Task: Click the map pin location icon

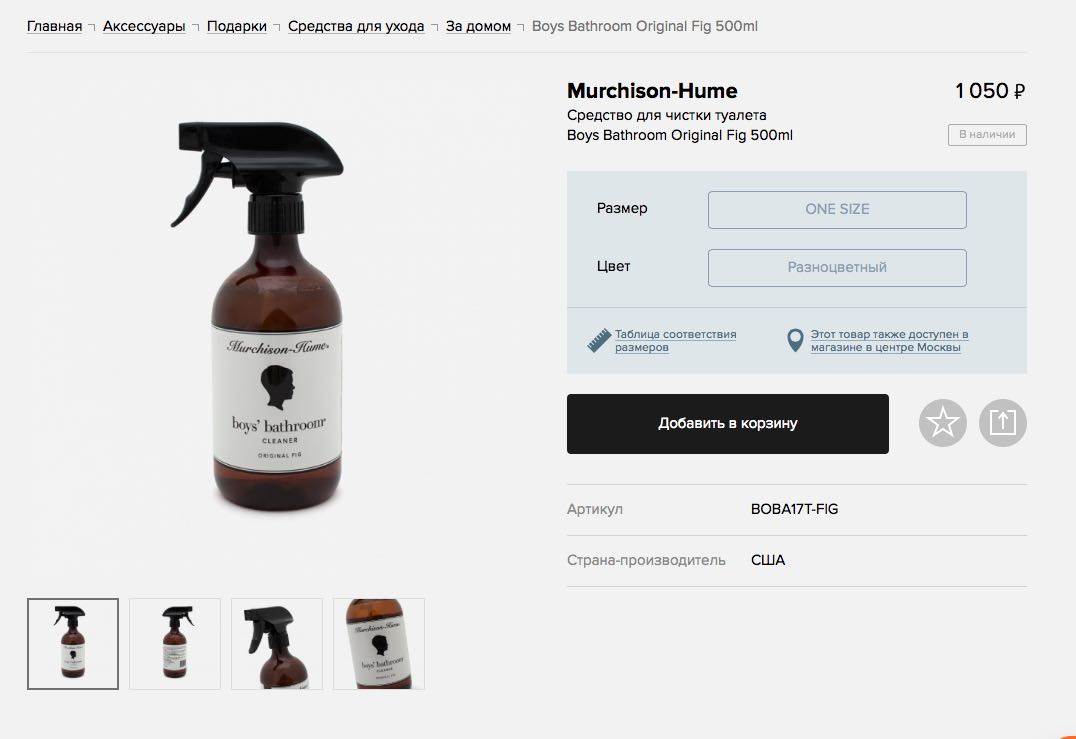Action: [x=795, y=340]
